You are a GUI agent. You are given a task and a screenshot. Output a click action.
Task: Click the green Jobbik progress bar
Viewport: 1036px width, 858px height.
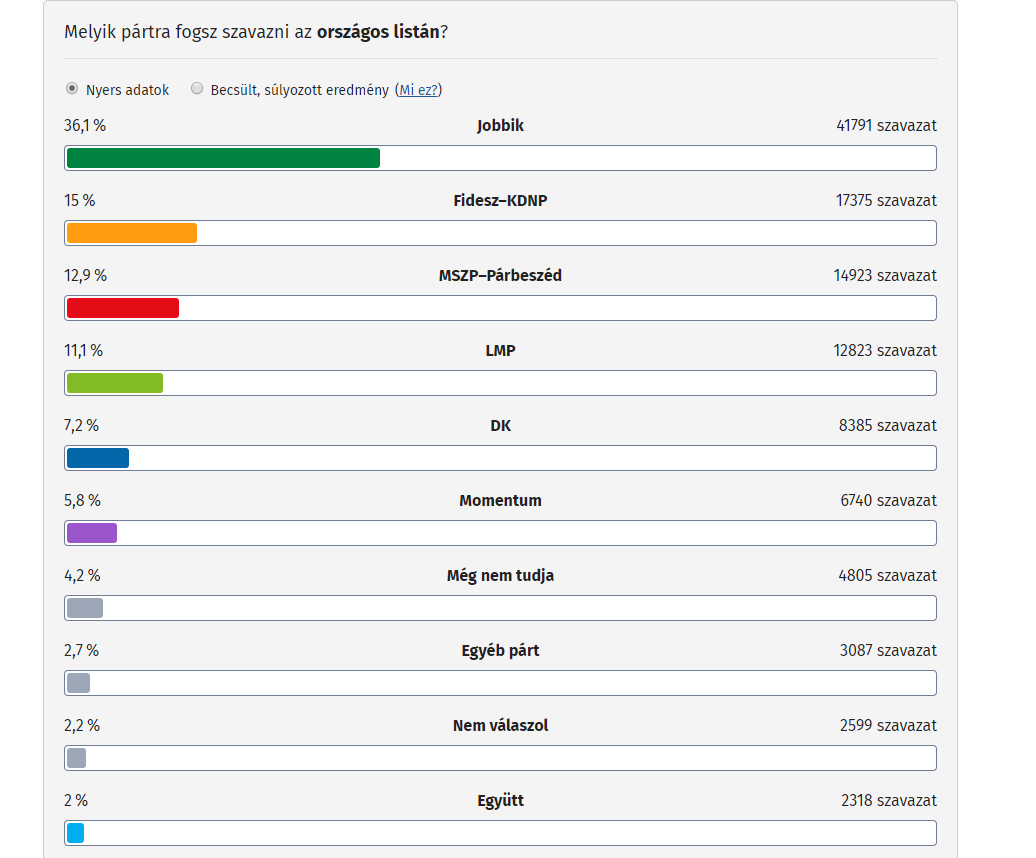click(x=223, y=159)
